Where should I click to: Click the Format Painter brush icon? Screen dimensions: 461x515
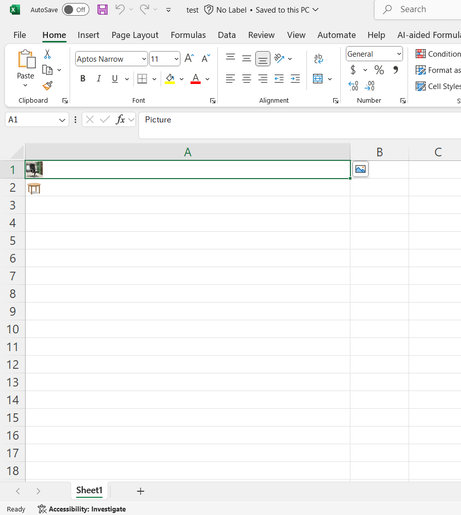coord(47,86)
